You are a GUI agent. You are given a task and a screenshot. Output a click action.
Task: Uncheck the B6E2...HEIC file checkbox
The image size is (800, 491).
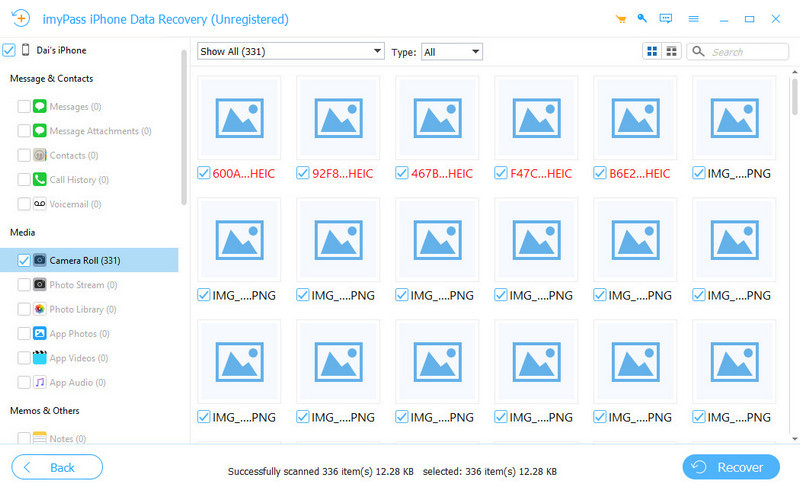pos(599,174)
